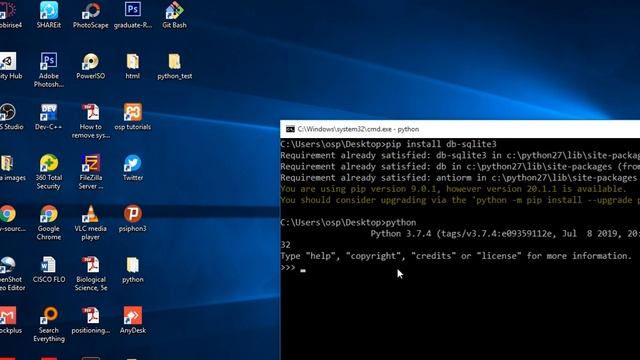Open the osp tutorials XAMPP icon

tap(133, 117)
